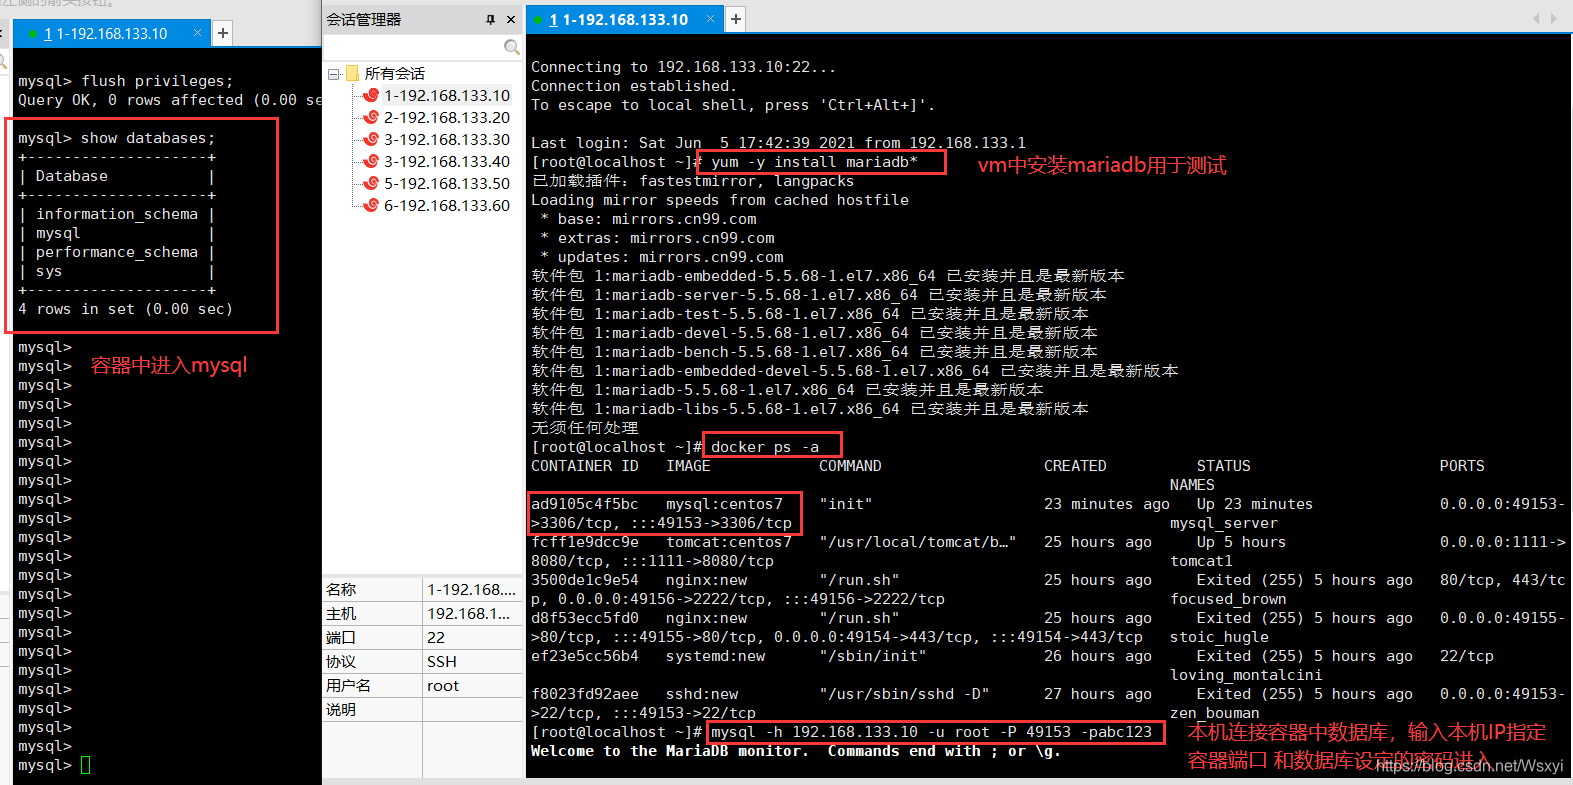Click the IMAGE column header text

click(x=689, y=466)
